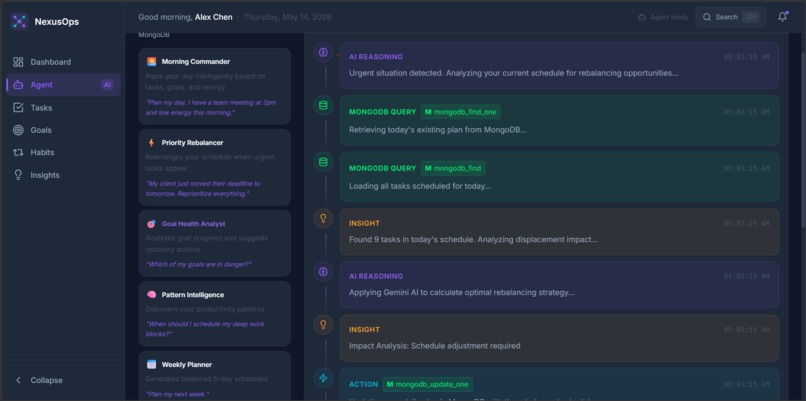
Task: Select the Pattern Intelligence agent card
Action: click(x=214, y=314)
